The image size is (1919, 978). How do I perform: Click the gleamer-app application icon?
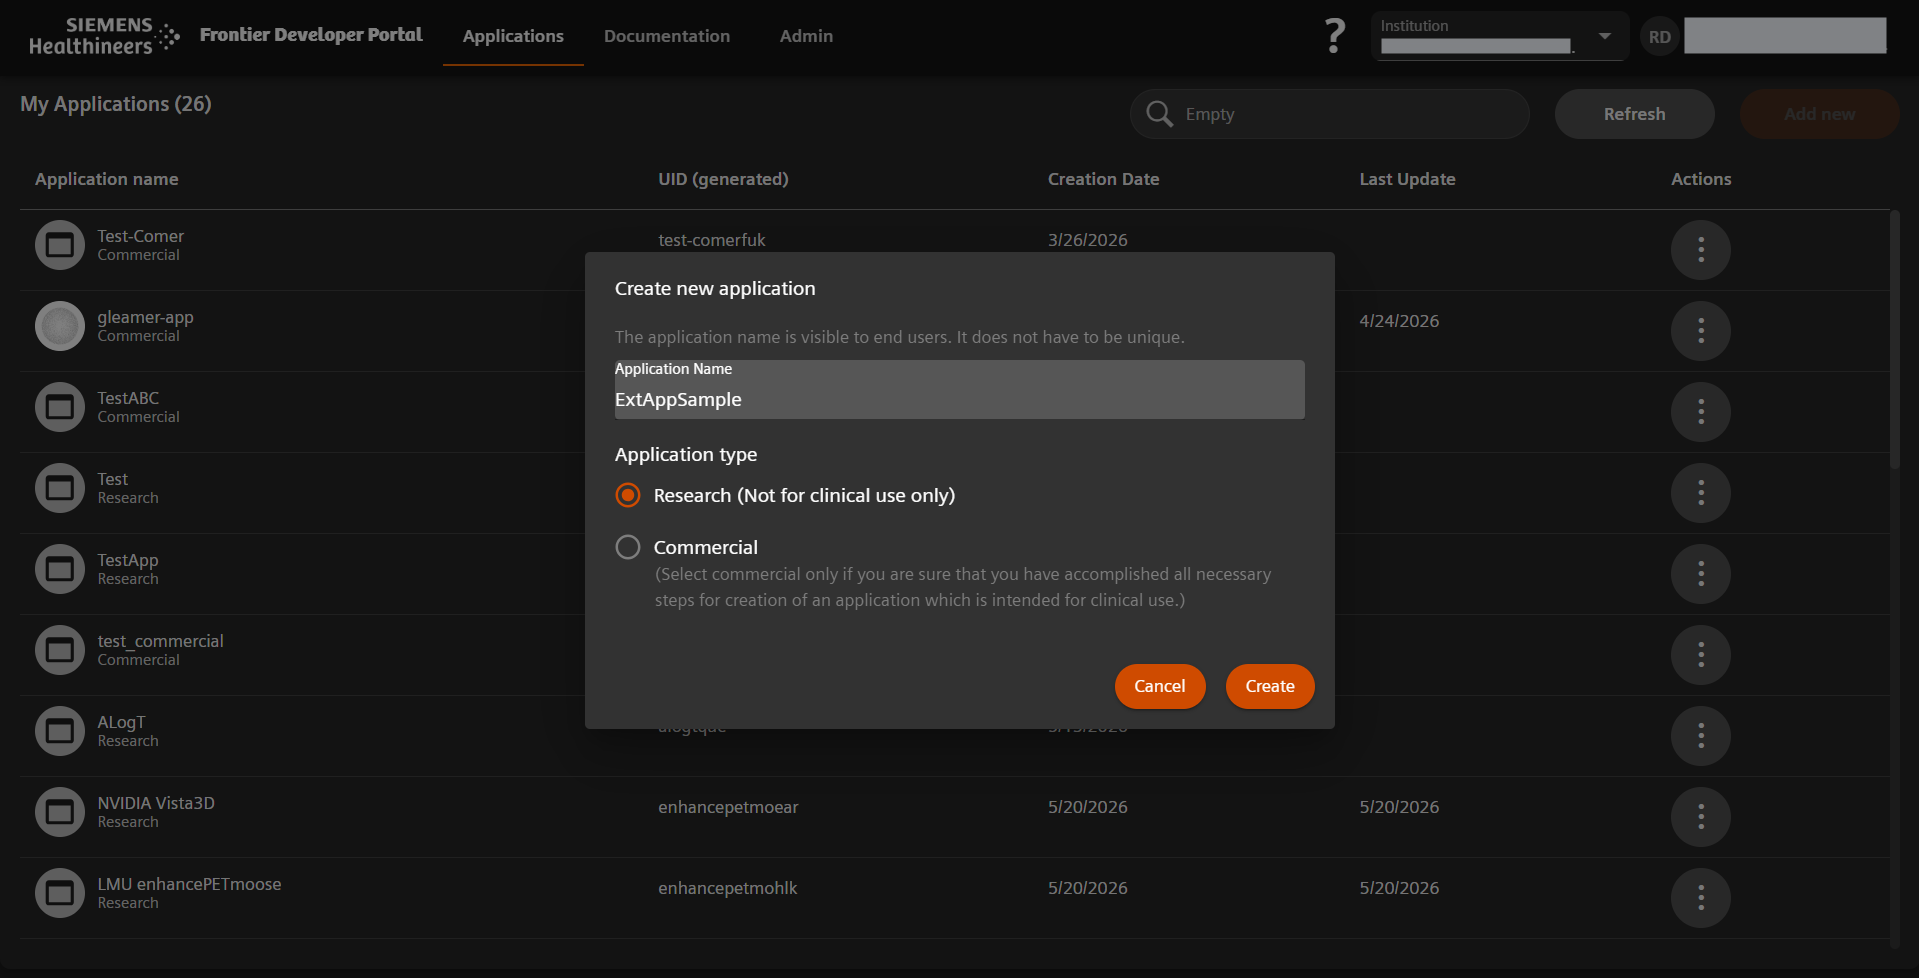[60, 326]
